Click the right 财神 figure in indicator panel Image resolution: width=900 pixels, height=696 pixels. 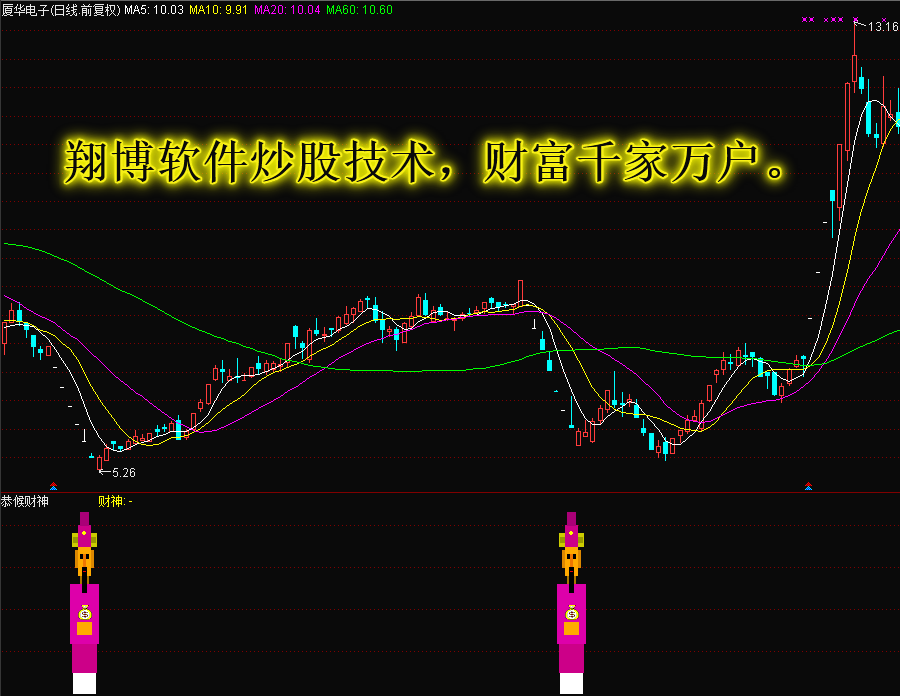coord(571,600)
